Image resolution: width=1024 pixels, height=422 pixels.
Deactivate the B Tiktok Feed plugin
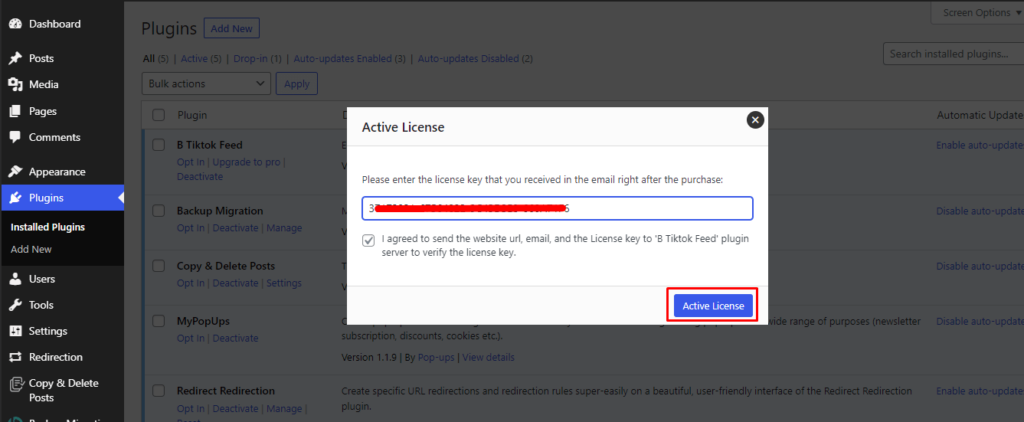coord(200,176)
